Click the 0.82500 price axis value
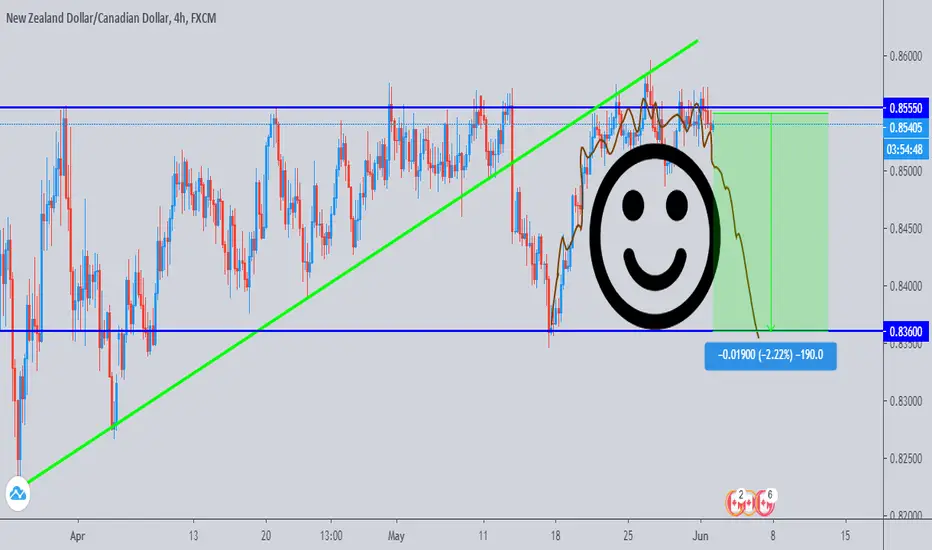932x550 pixels. point(906,458)
